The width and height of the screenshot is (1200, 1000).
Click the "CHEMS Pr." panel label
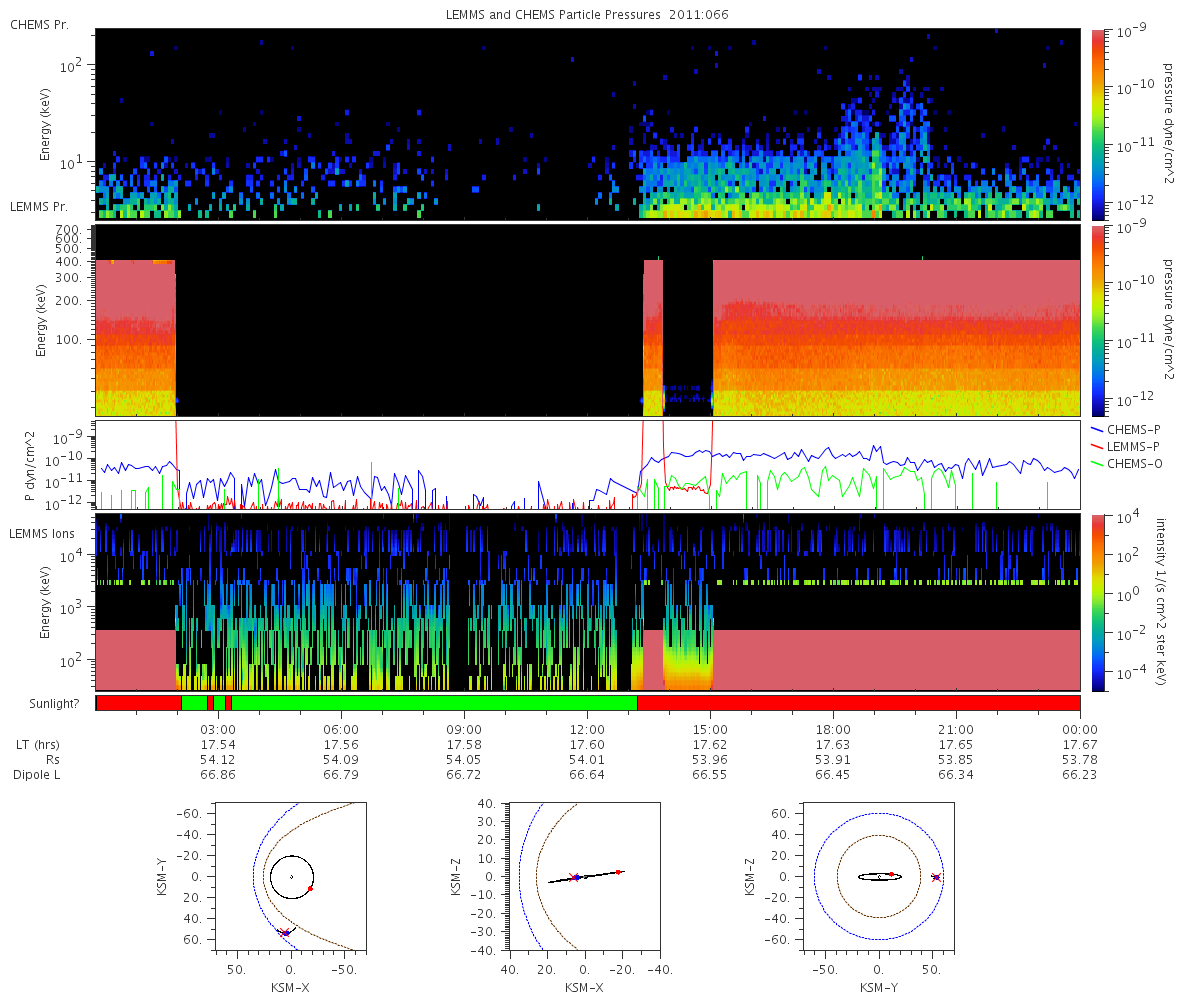tap(39, 24)
